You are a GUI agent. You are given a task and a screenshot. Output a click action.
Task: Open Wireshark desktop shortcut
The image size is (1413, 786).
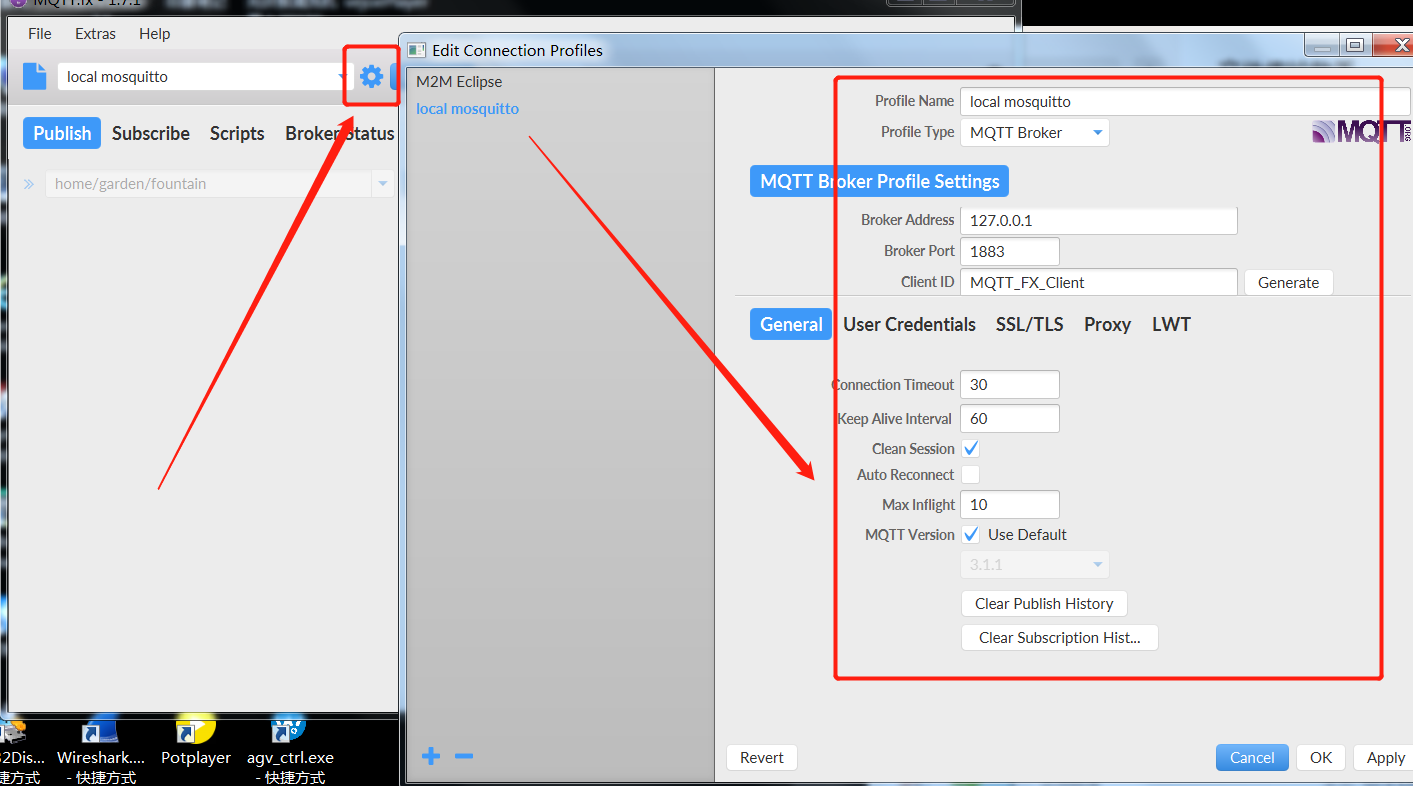(x=100, y=750)
